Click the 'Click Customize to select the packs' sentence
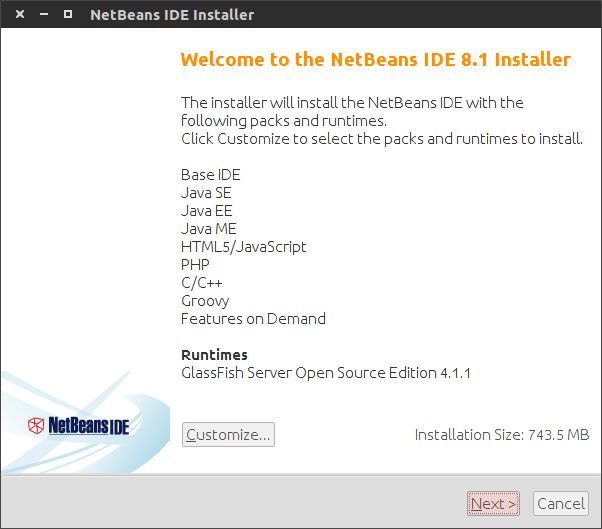The width and height of the screenshot is (602, 529). 382,139
